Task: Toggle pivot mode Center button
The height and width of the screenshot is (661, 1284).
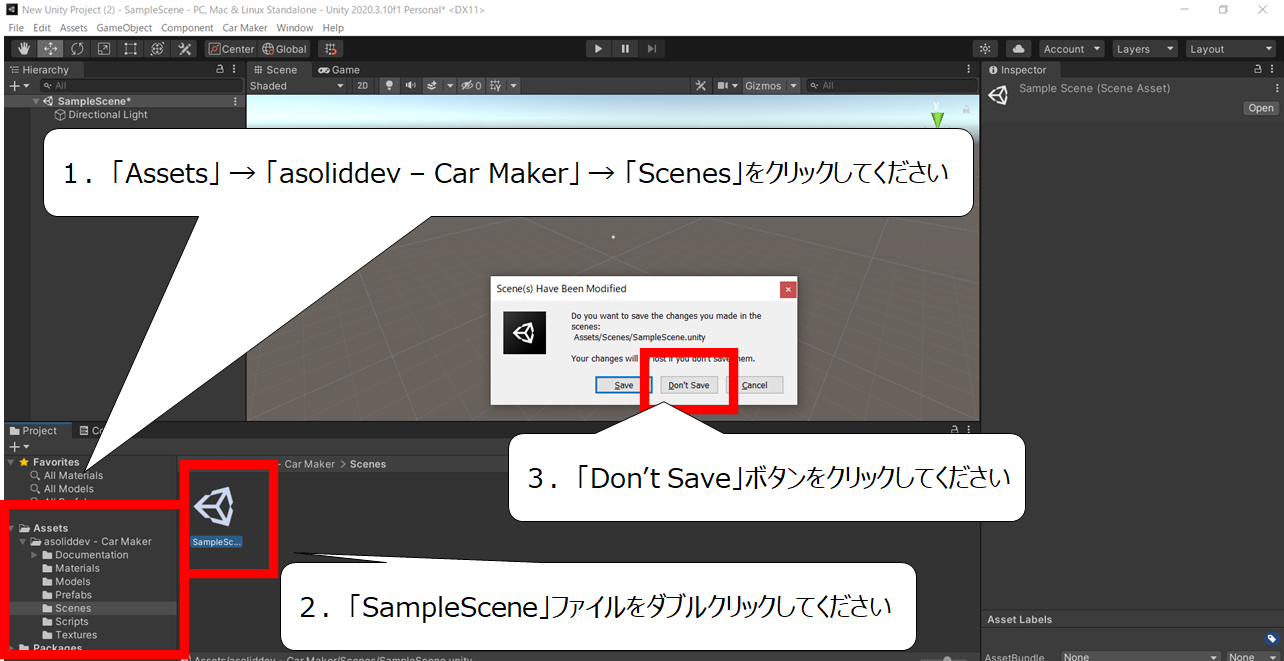Action: tap(231, 49)
